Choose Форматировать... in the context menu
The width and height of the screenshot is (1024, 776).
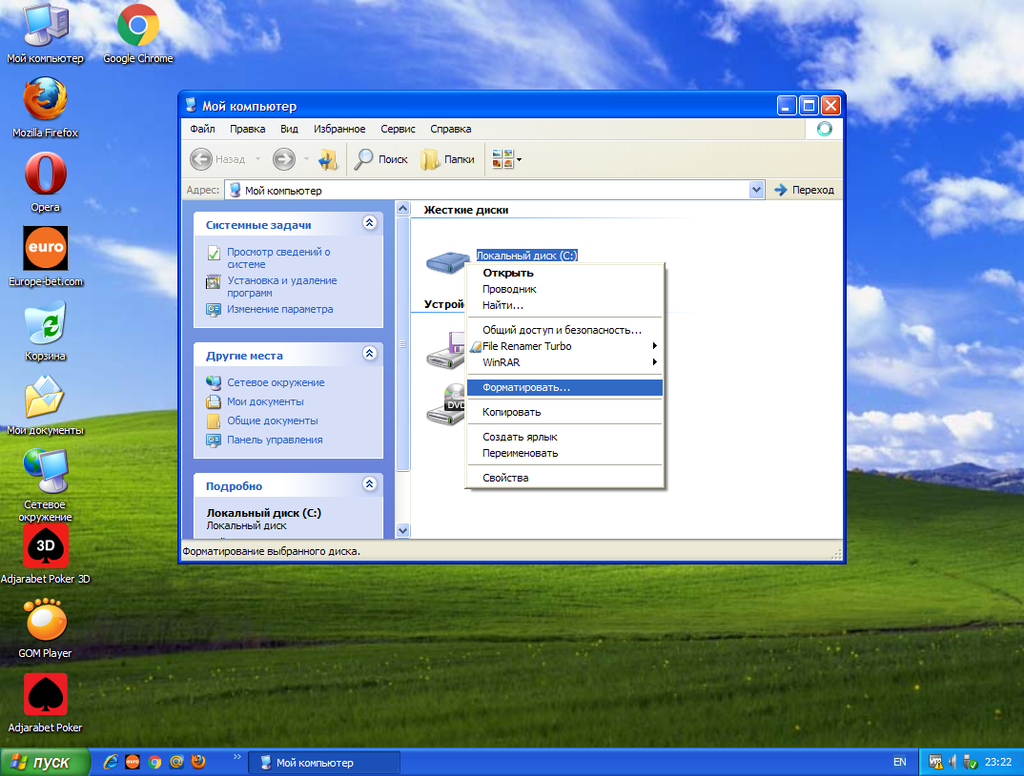pyautogui.click(x=565, y=387)
